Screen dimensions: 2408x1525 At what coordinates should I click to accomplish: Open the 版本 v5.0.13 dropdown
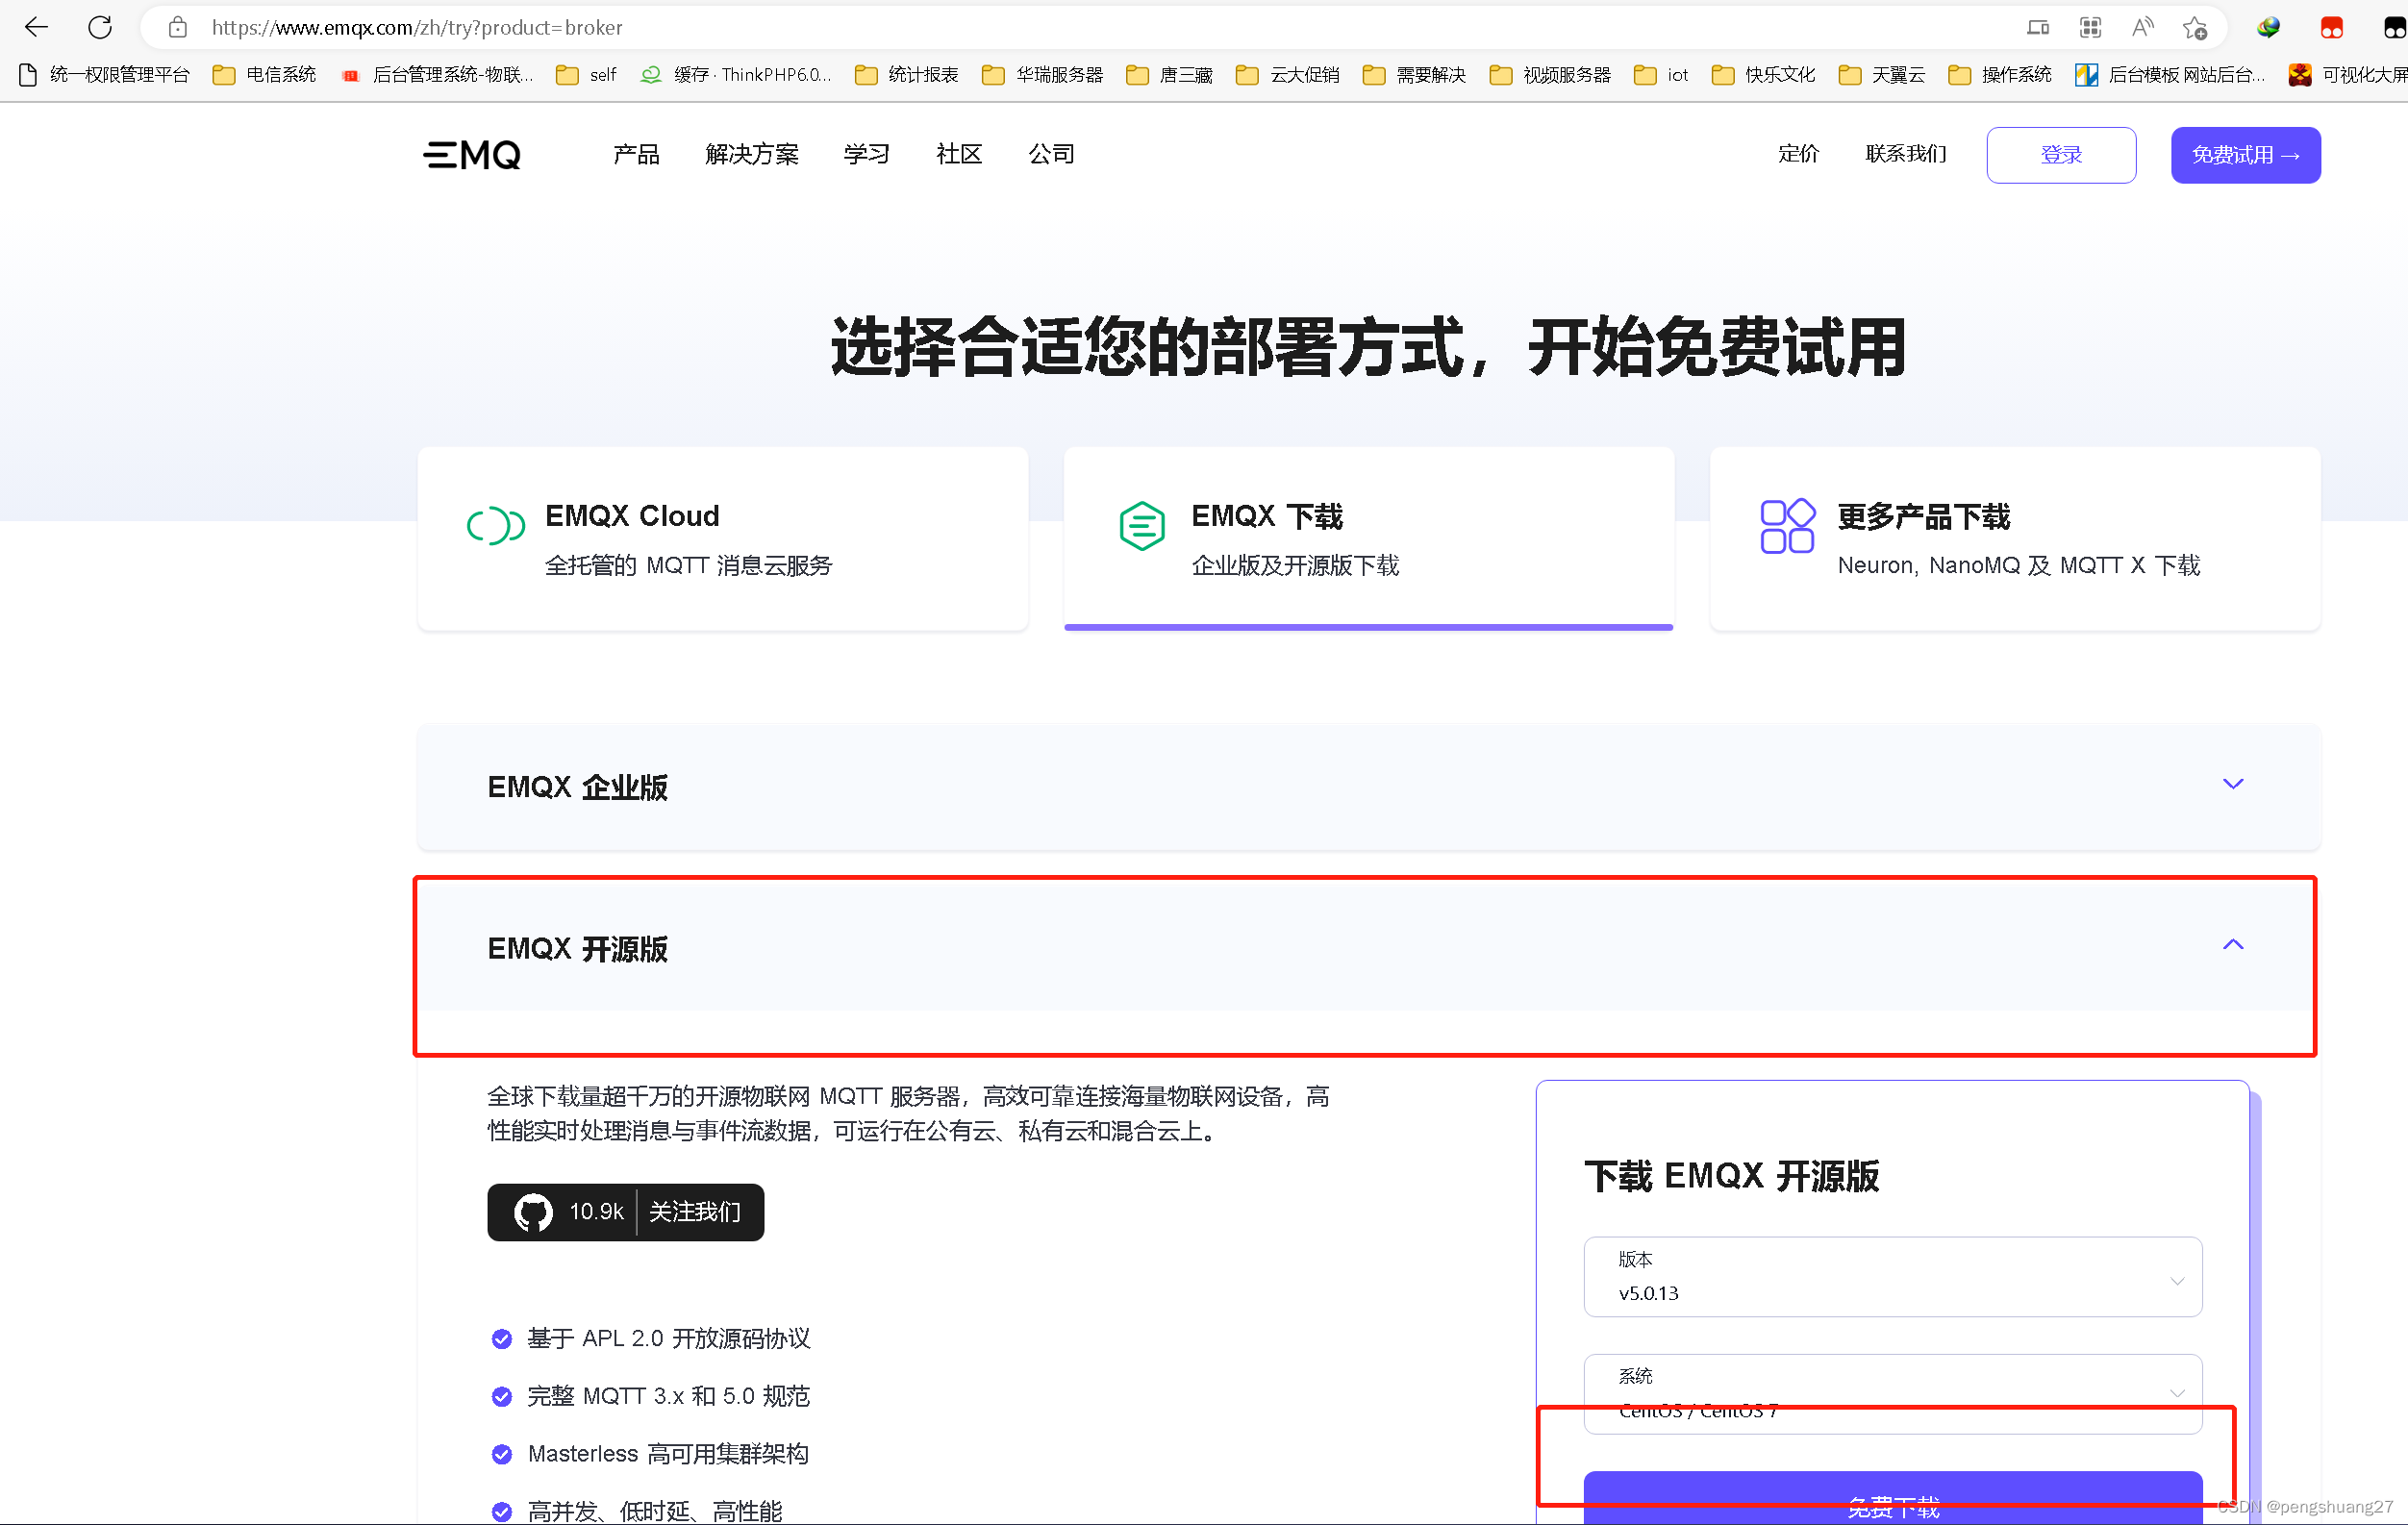[x=1892, y=1277]
